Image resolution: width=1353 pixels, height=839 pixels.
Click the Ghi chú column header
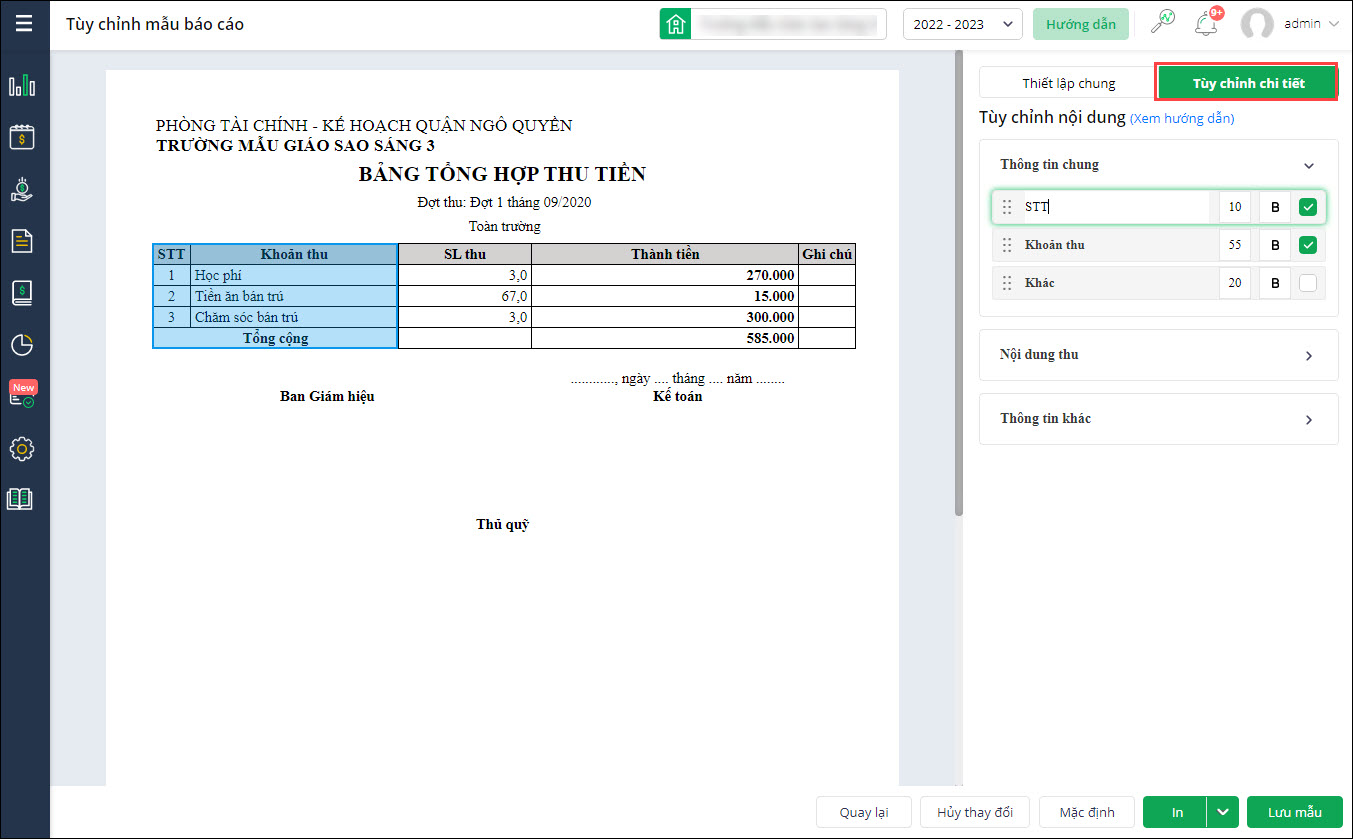[827, 254]
